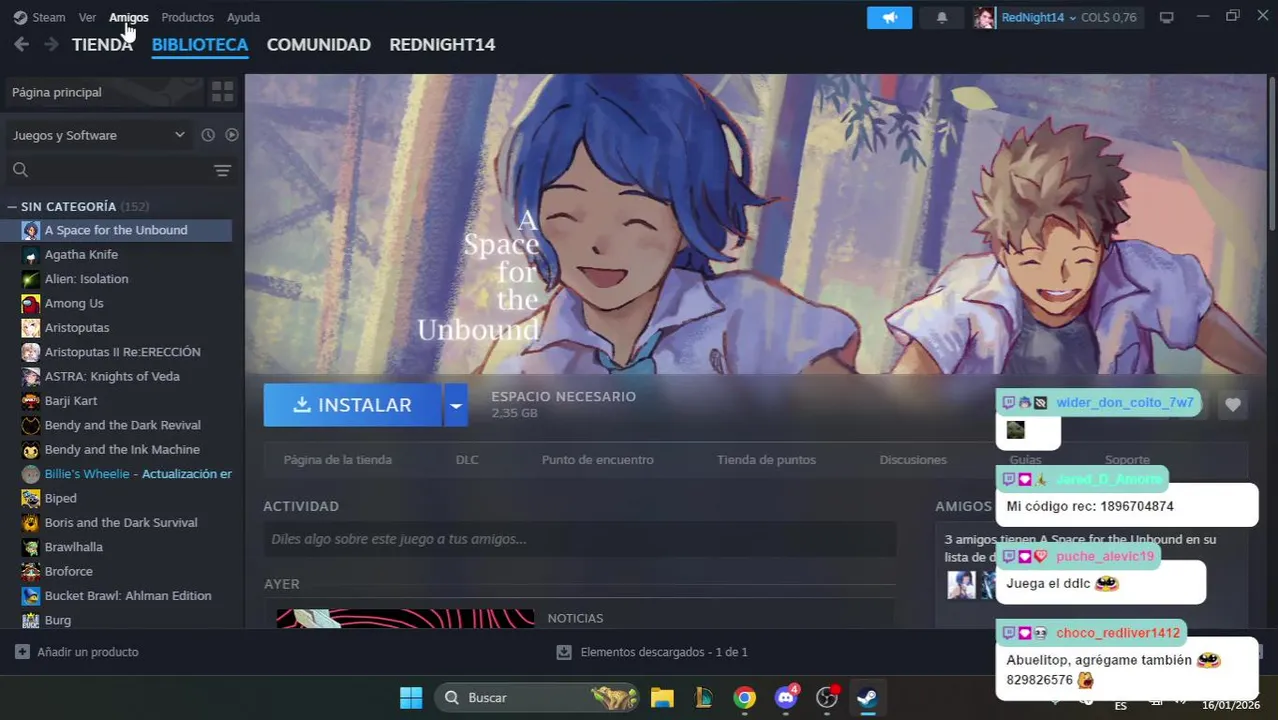The height and width of the screenshot is (720, 1278).
Task: Open the news thumbnail under AYER
Action: pyautogui.click(x=405, y=618)
